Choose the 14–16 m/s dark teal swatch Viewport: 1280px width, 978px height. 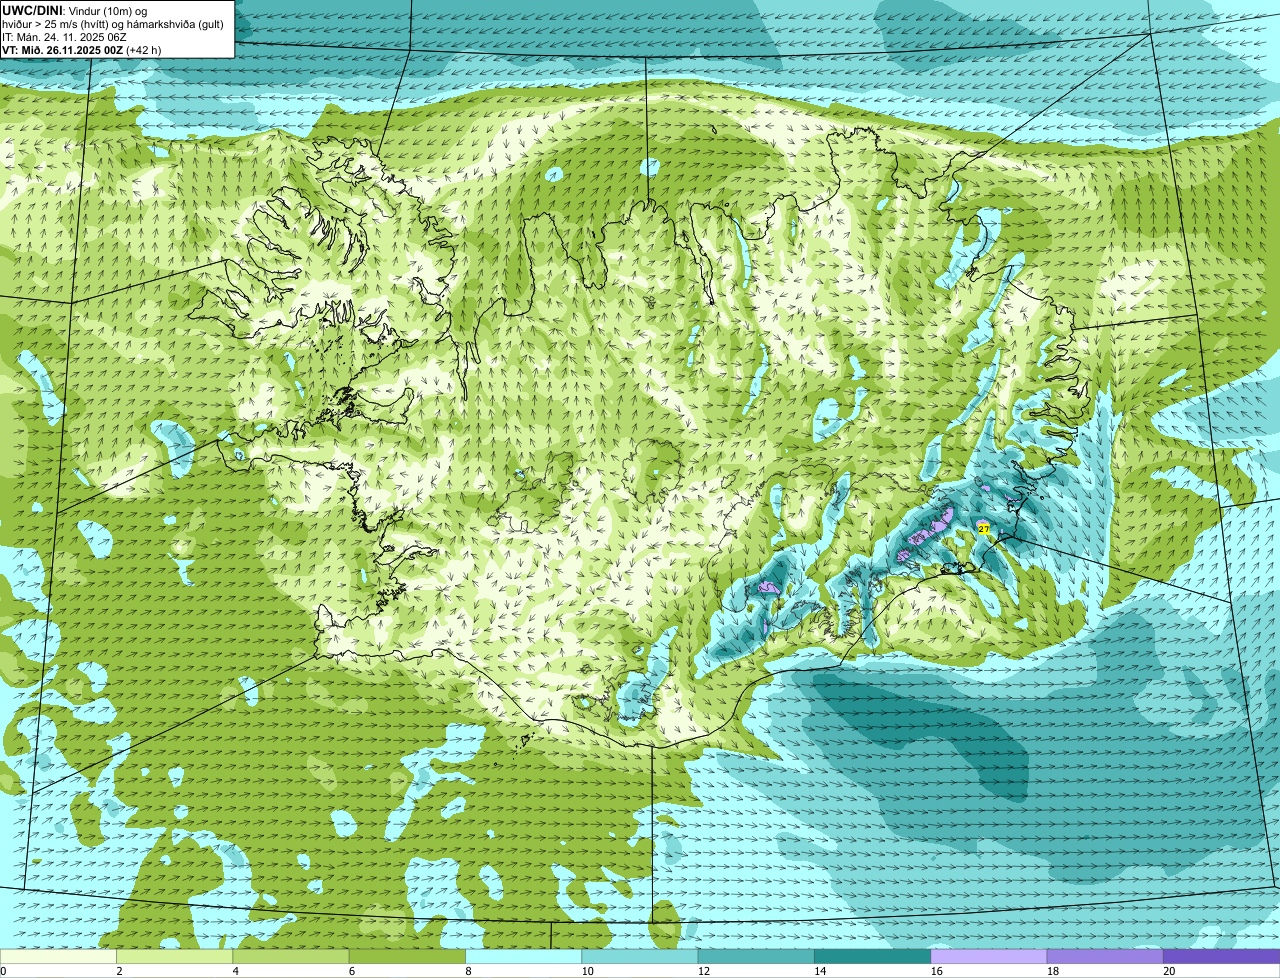coord(873,956)
